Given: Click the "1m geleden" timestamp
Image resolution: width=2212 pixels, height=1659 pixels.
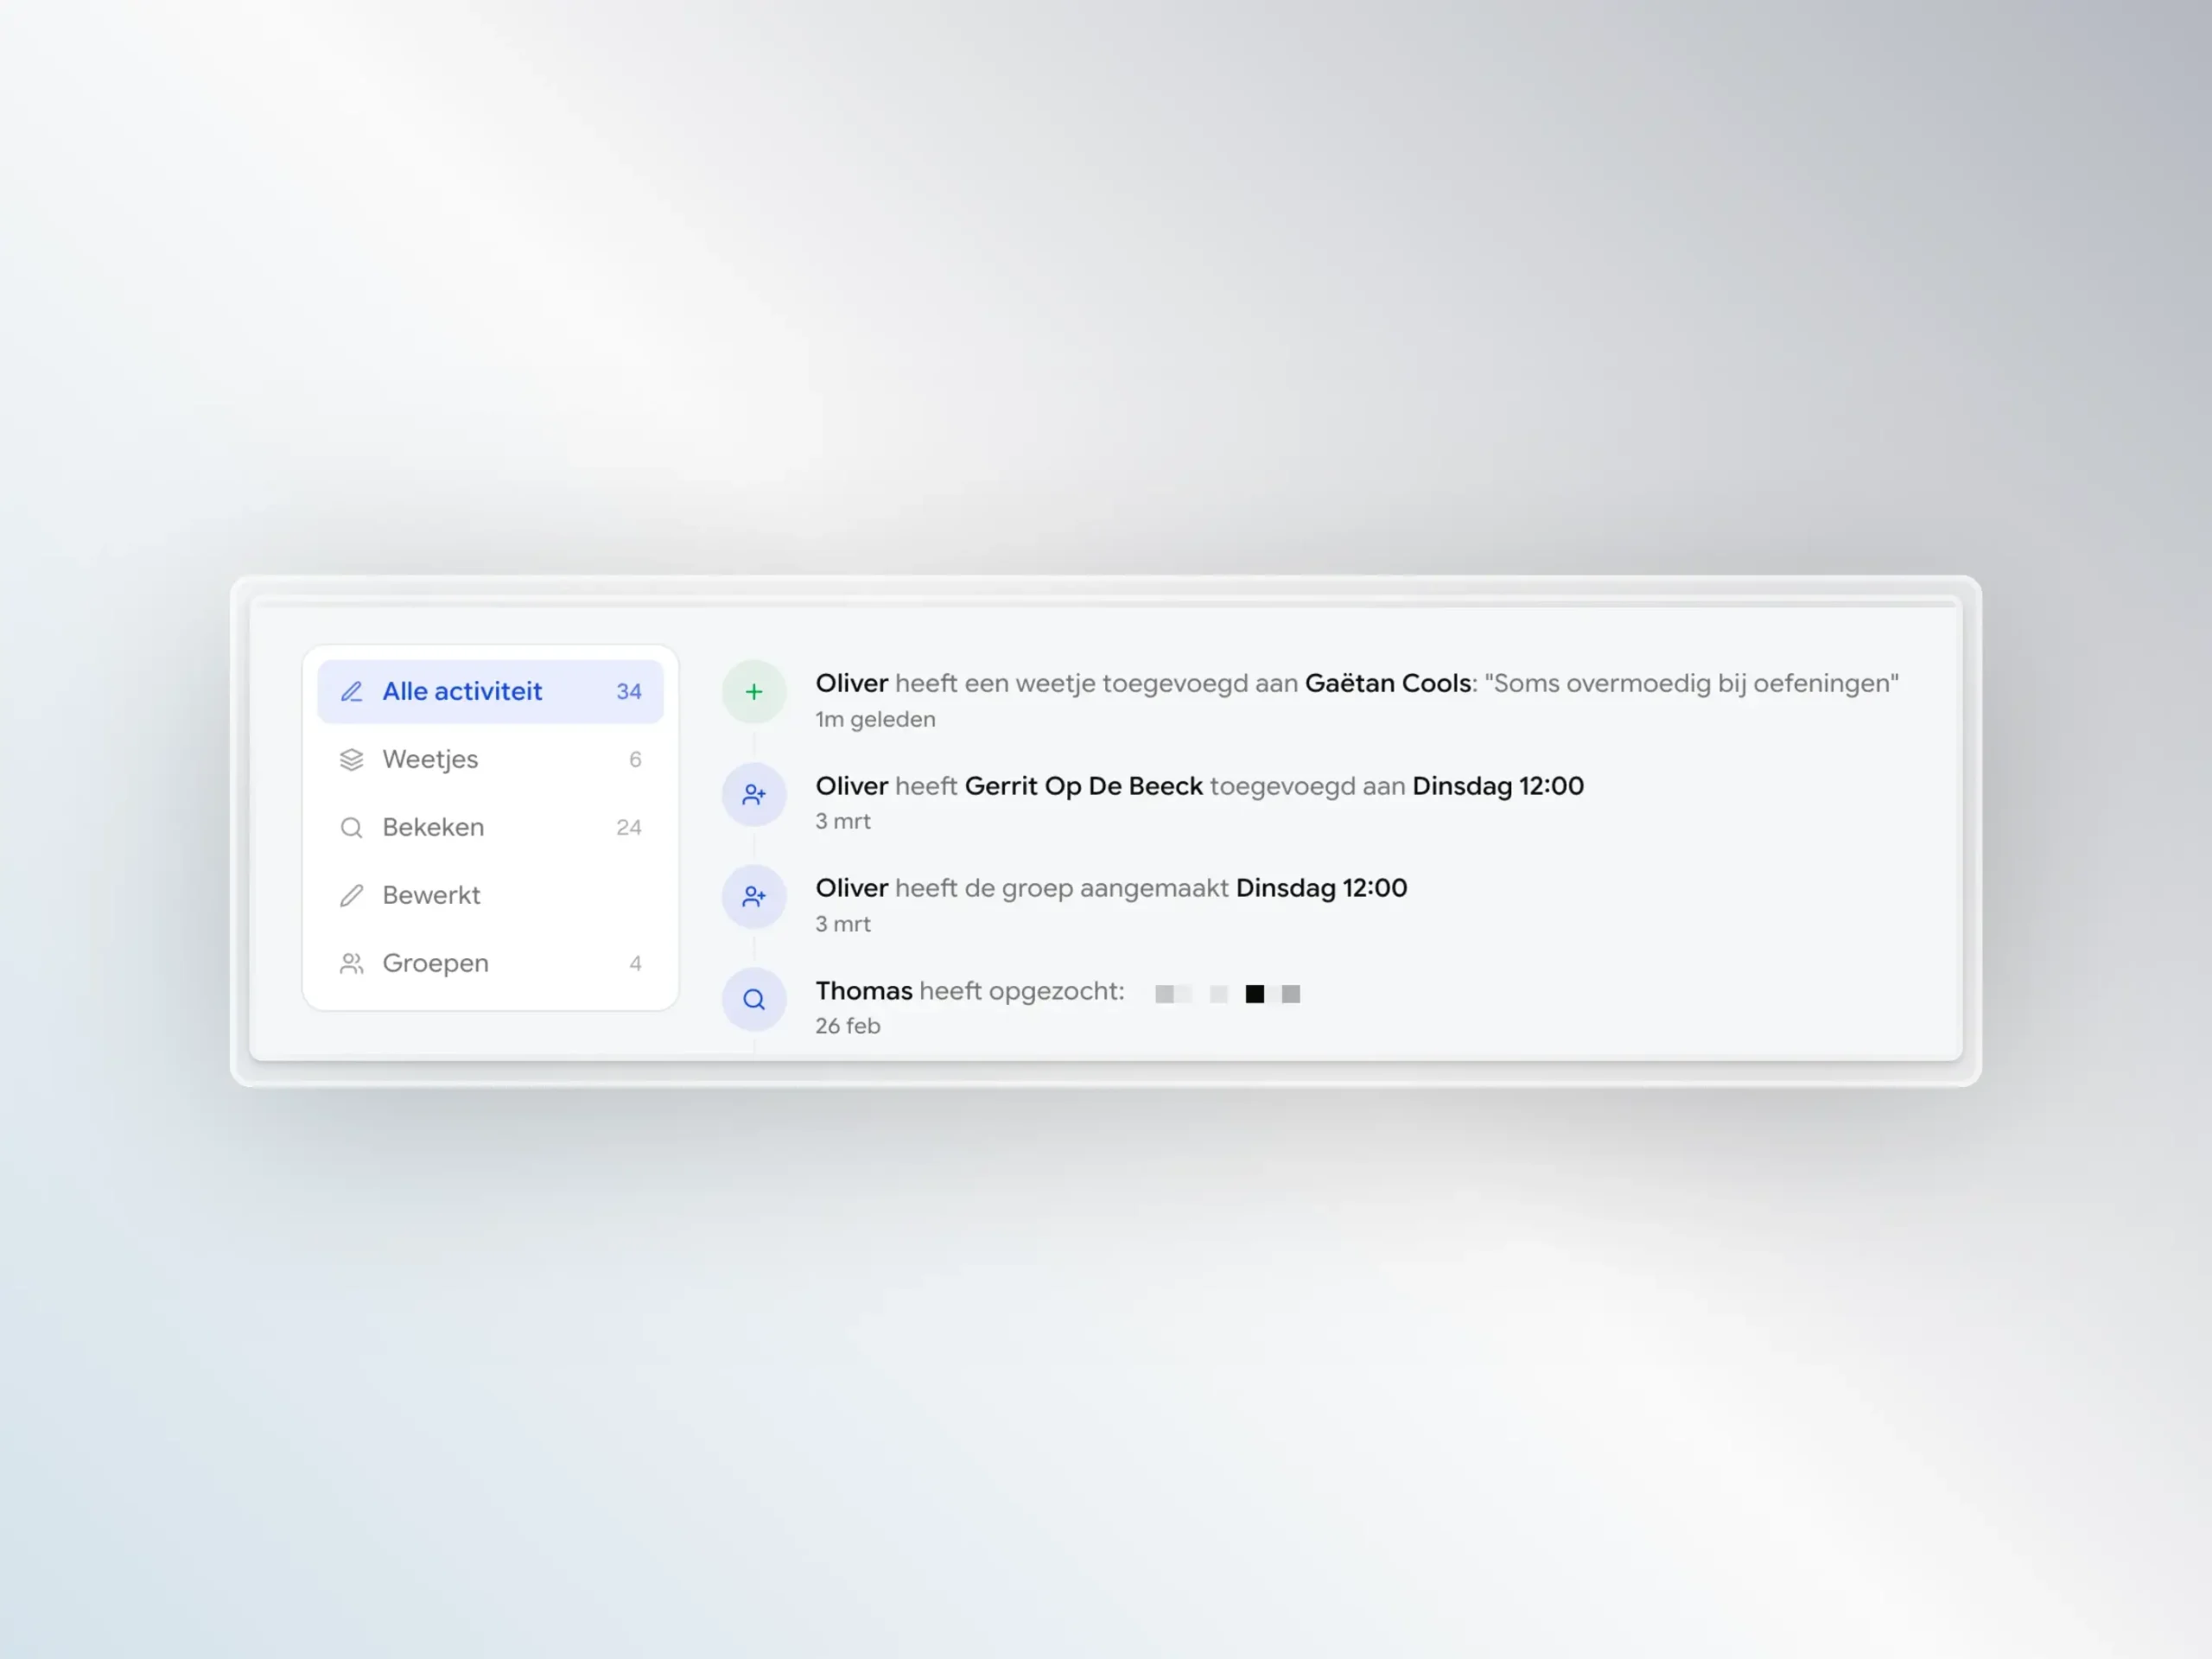Looking at the screenshot, I should point(875,720).
